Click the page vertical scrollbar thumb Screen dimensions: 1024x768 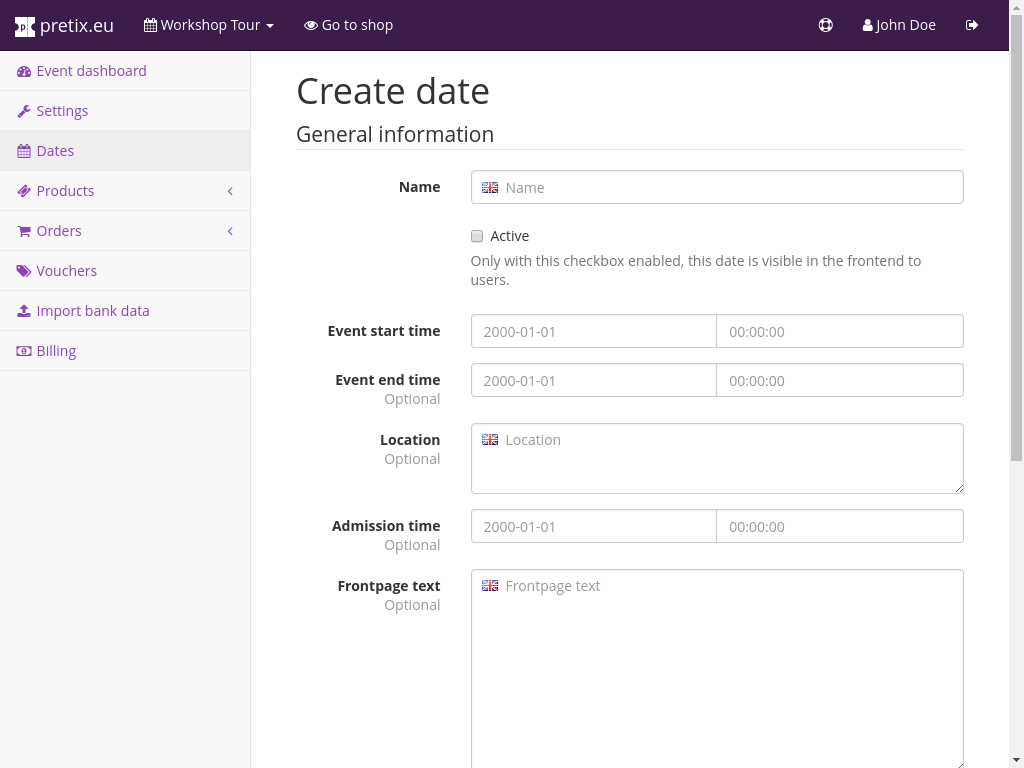[x=1016, y=238]
